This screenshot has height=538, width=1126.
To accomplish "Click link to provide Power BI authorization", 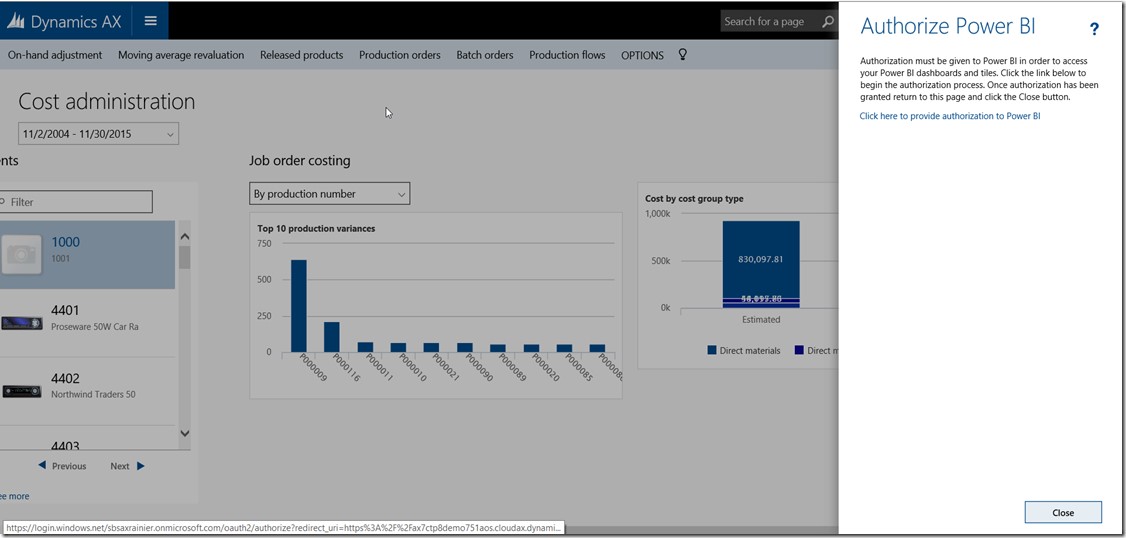I will tap(949, 116).
